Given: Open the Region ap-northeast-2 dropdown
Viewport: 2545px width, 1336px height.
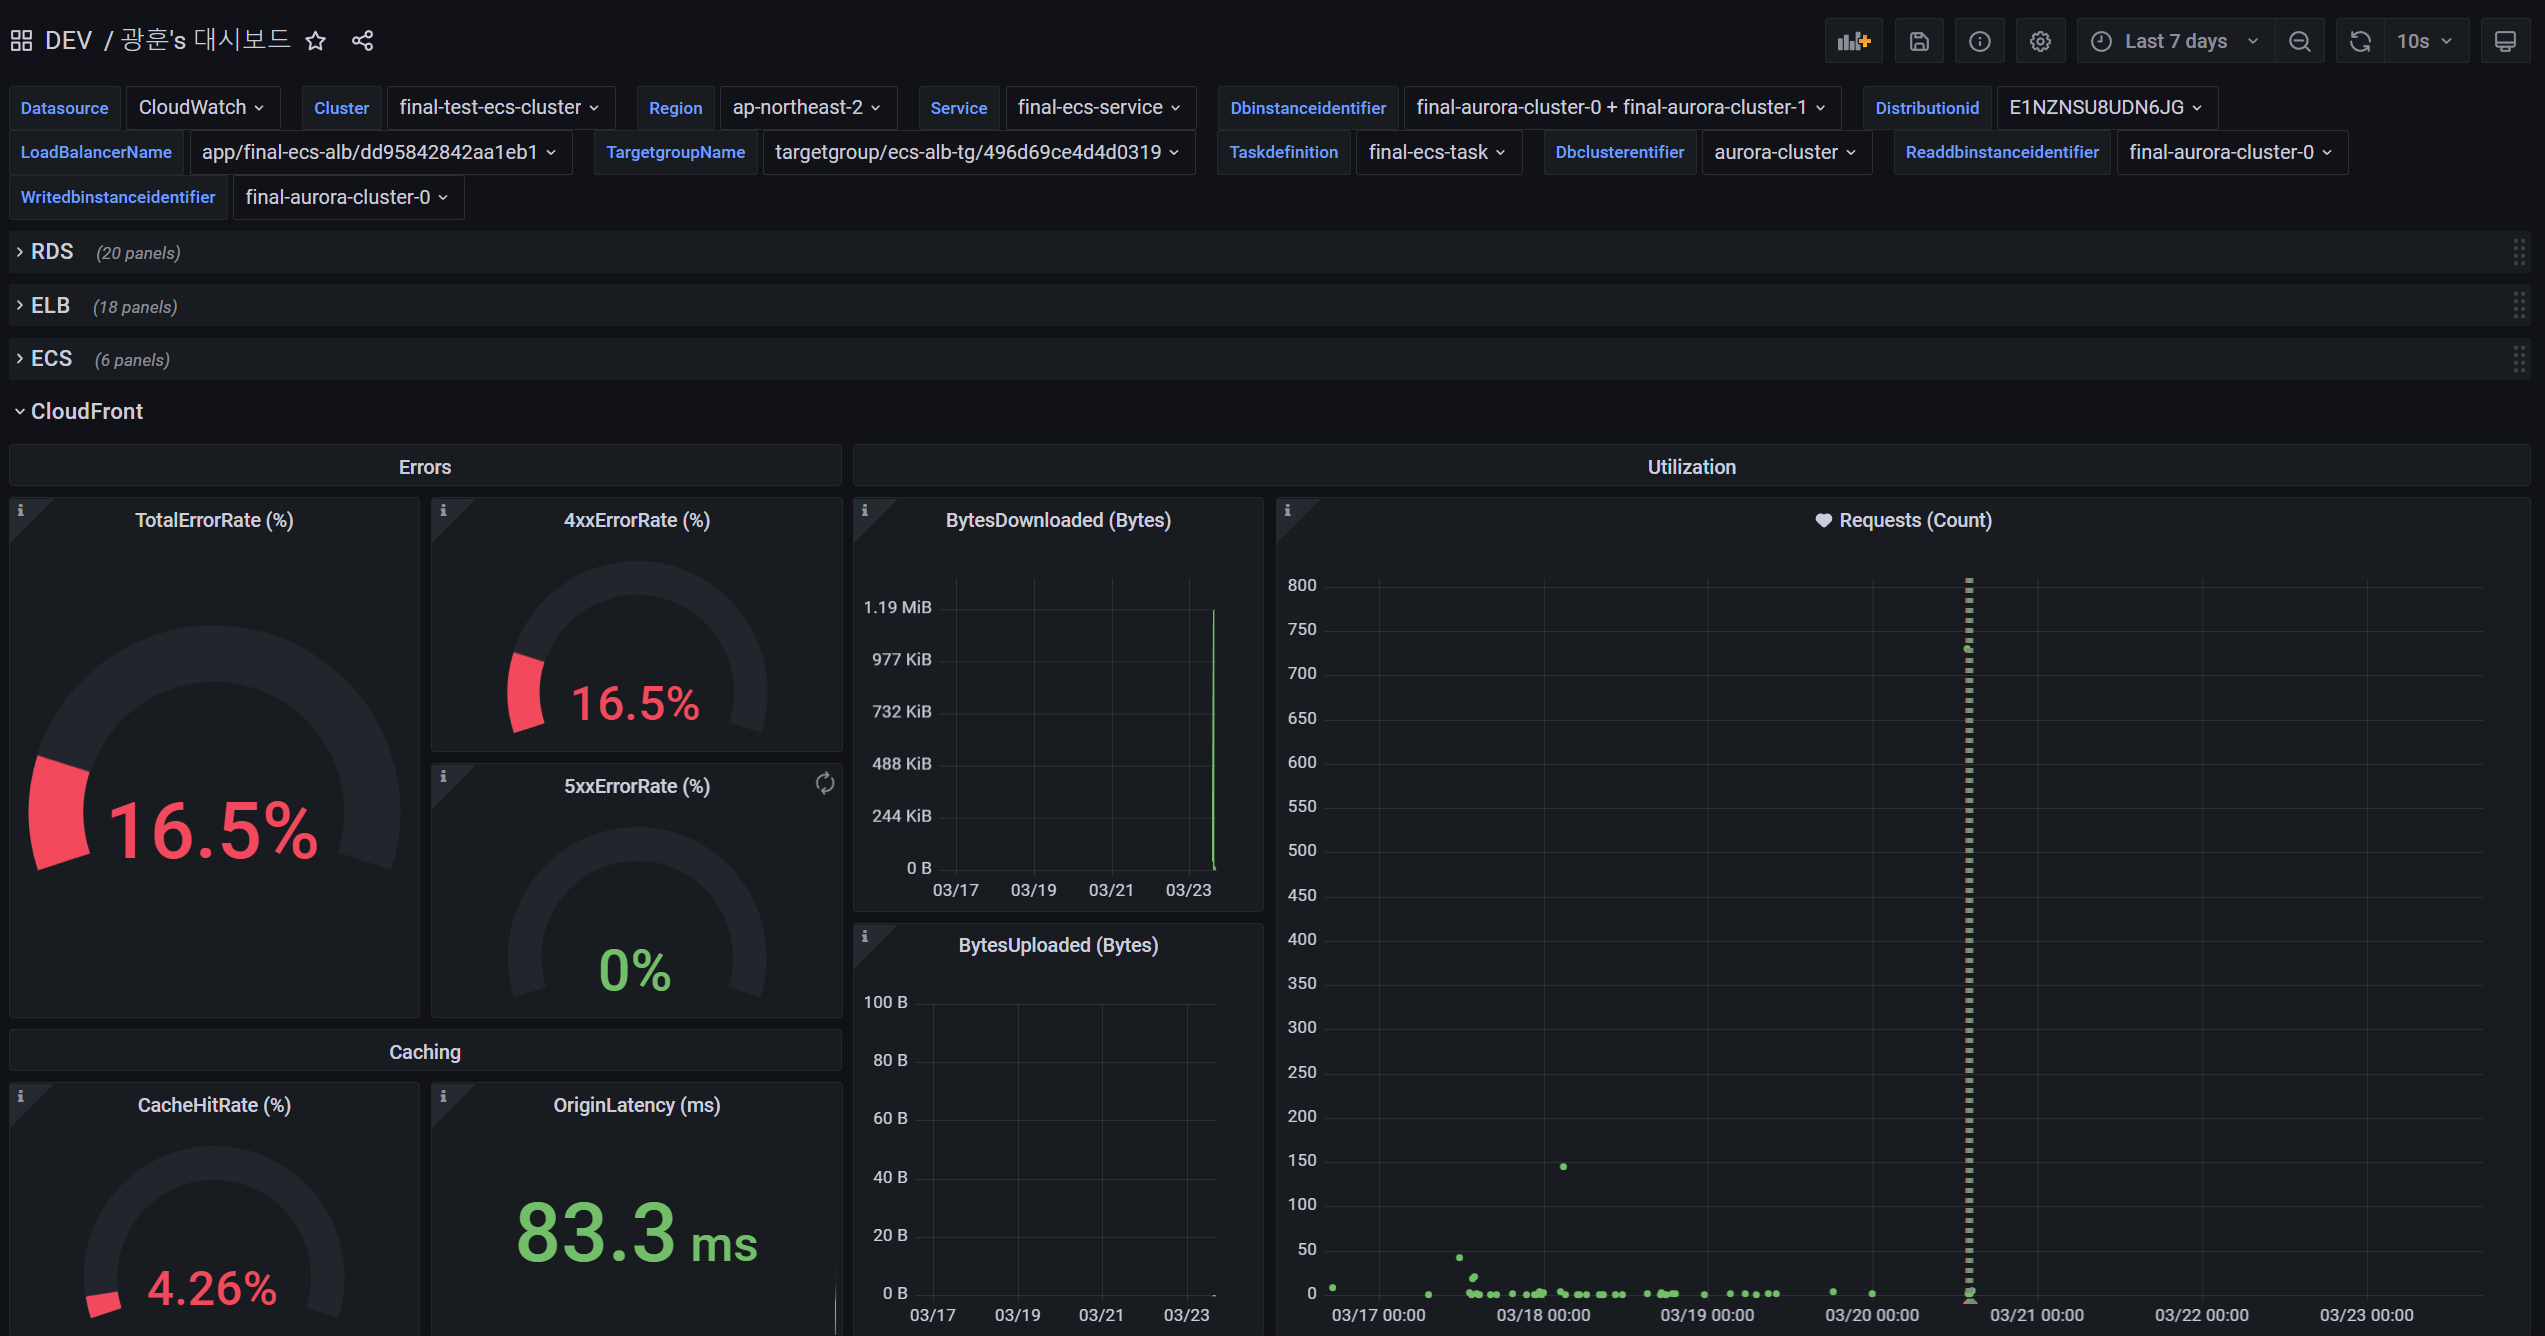Looking at the screenshot, I should click(x=806, y=108).
